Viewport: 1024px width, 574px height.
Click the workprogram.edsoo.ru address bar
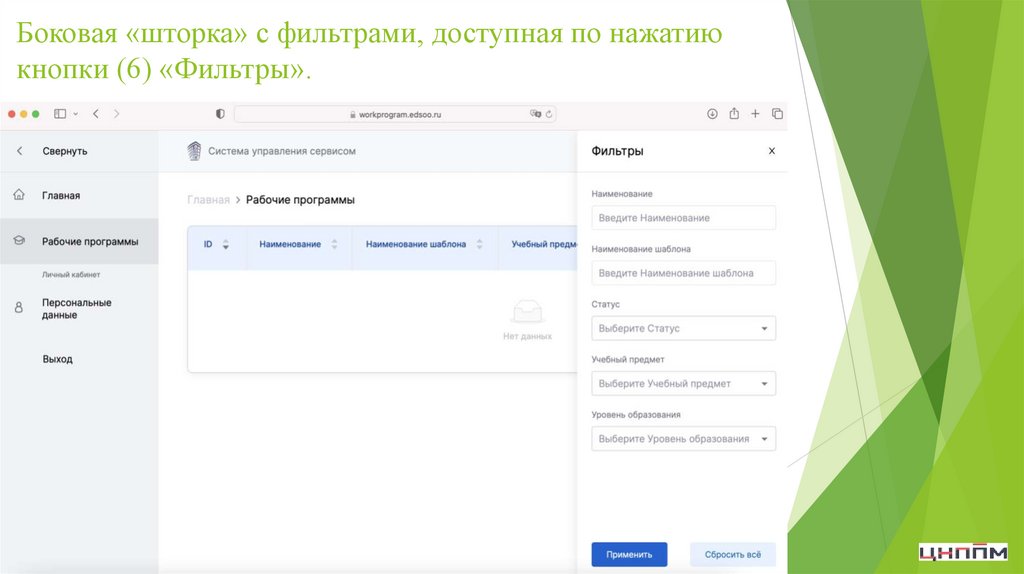click(x=394, y=114)
